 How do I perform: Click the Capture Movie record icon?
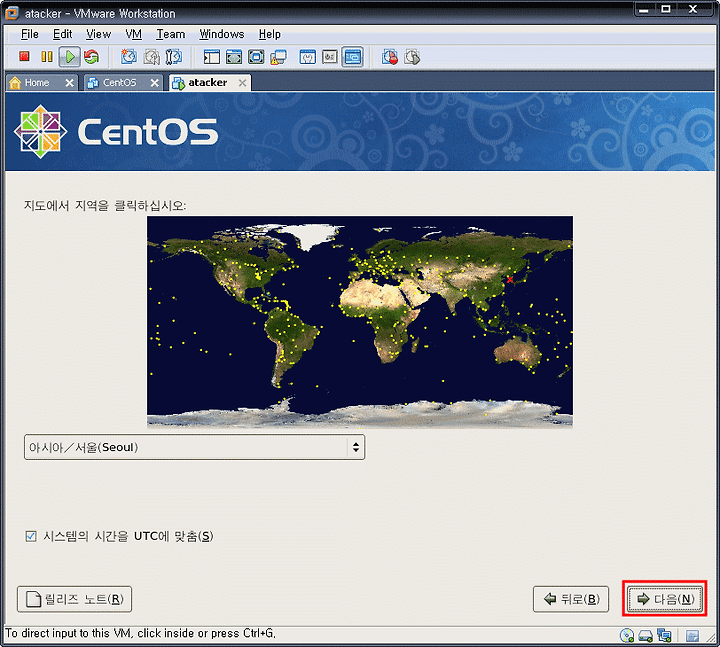coord(390,57)
